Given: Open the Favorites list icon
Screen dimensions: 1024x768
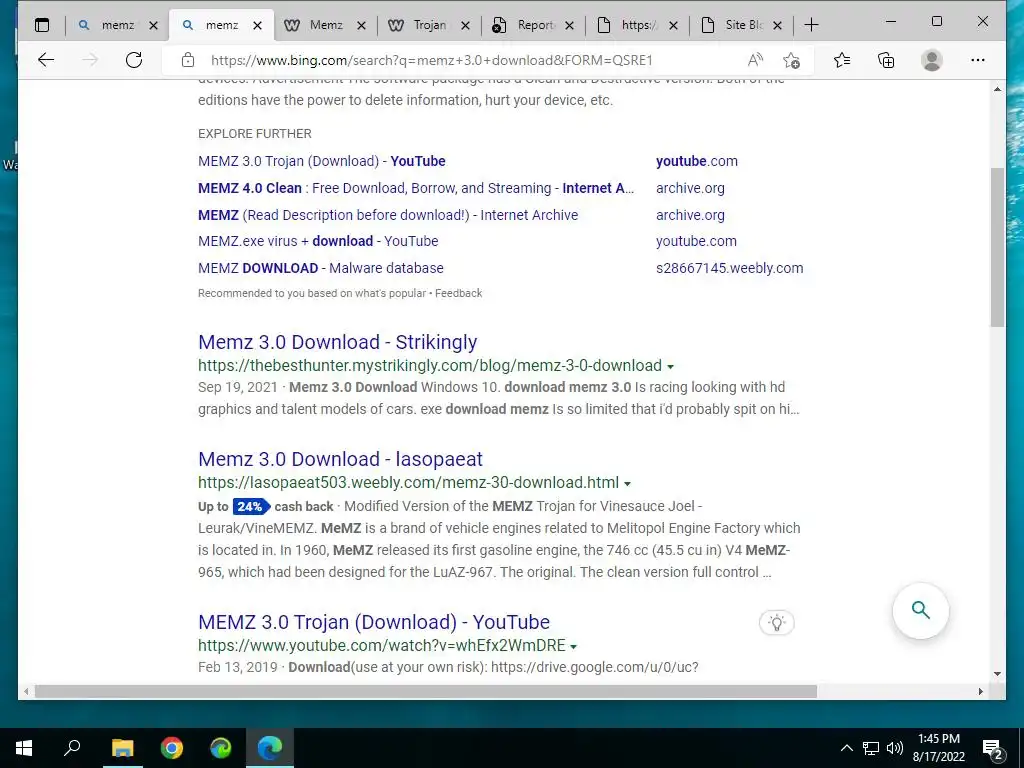Looking at the screenshot, I should coord(842,60).
